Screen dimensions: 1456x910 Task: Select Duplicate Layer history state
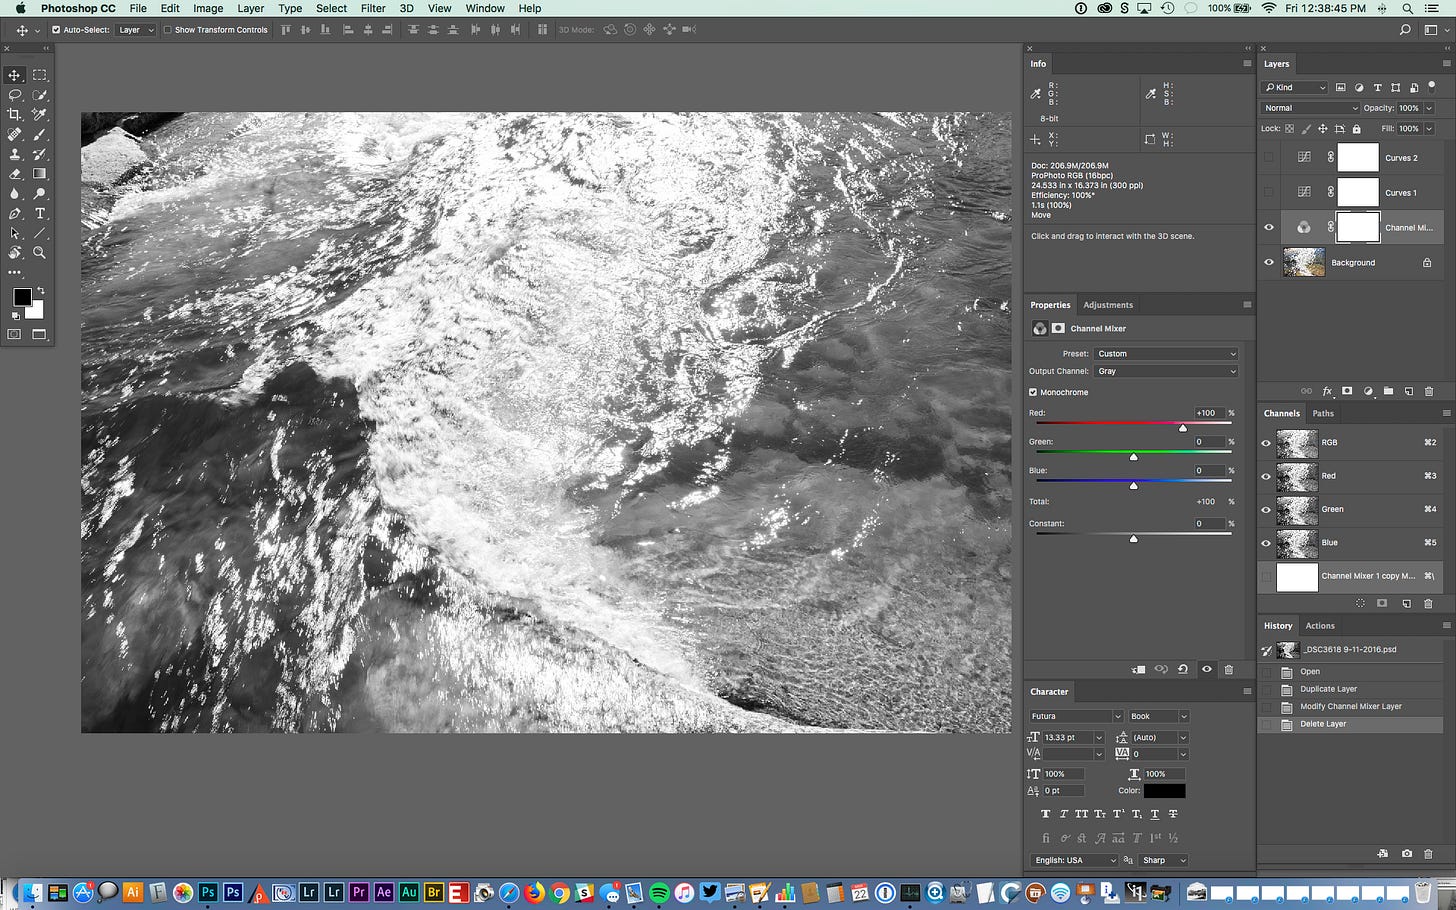pyautogui.click(x=1328, y=689)
